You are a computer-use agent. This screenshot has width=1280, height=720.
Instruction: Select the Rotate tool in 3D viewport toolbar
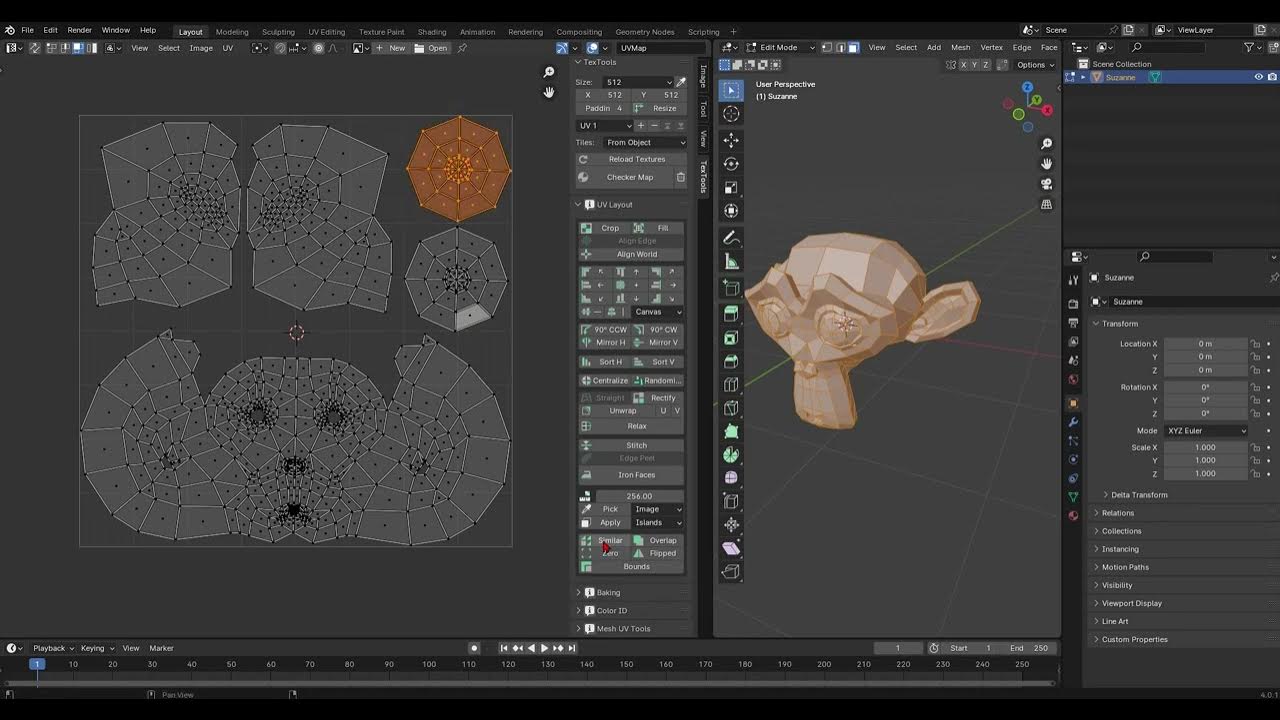(x=731, y=164)
